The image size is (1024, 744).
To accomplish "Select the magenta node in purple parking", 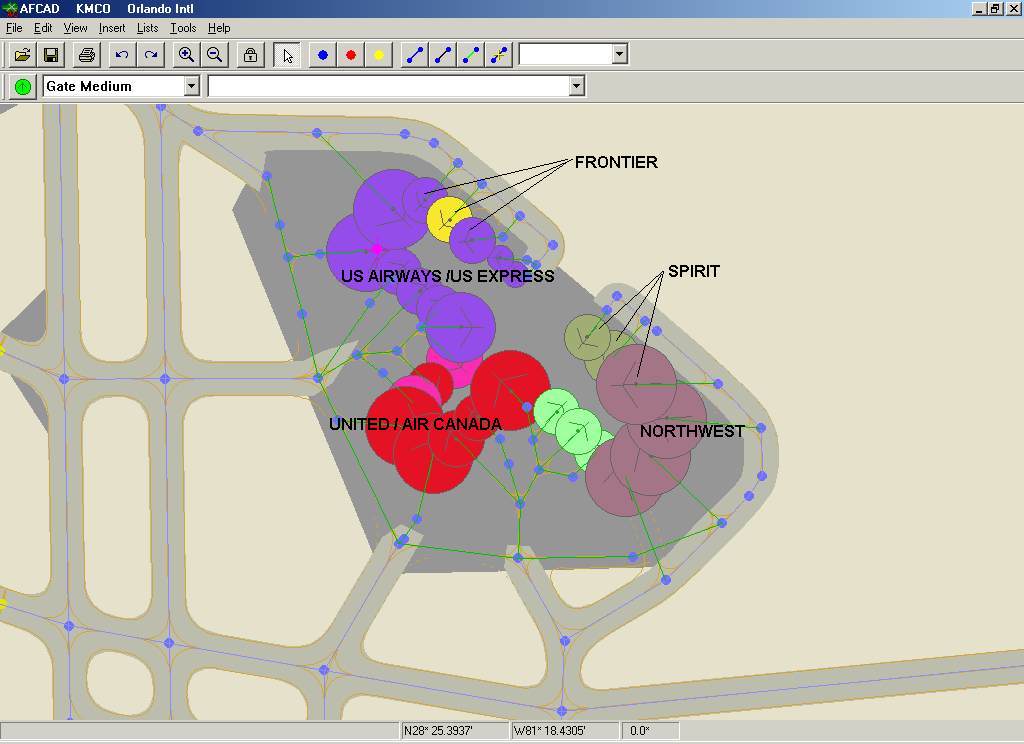I will [x=377, y=249].
